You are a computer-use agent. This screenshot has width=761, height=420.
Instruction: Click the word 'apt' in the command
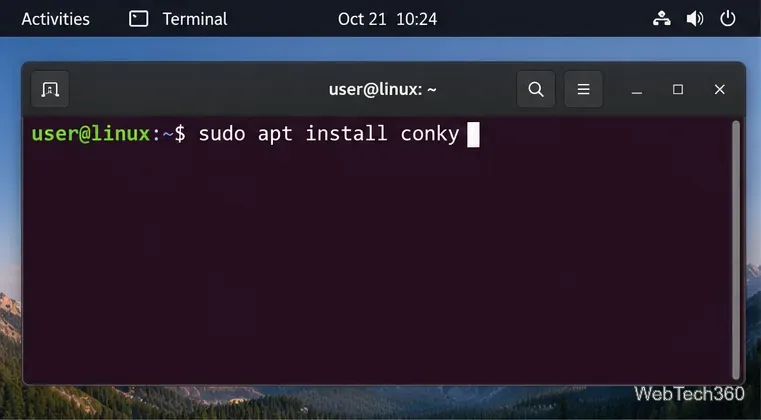tap(275, 134)
